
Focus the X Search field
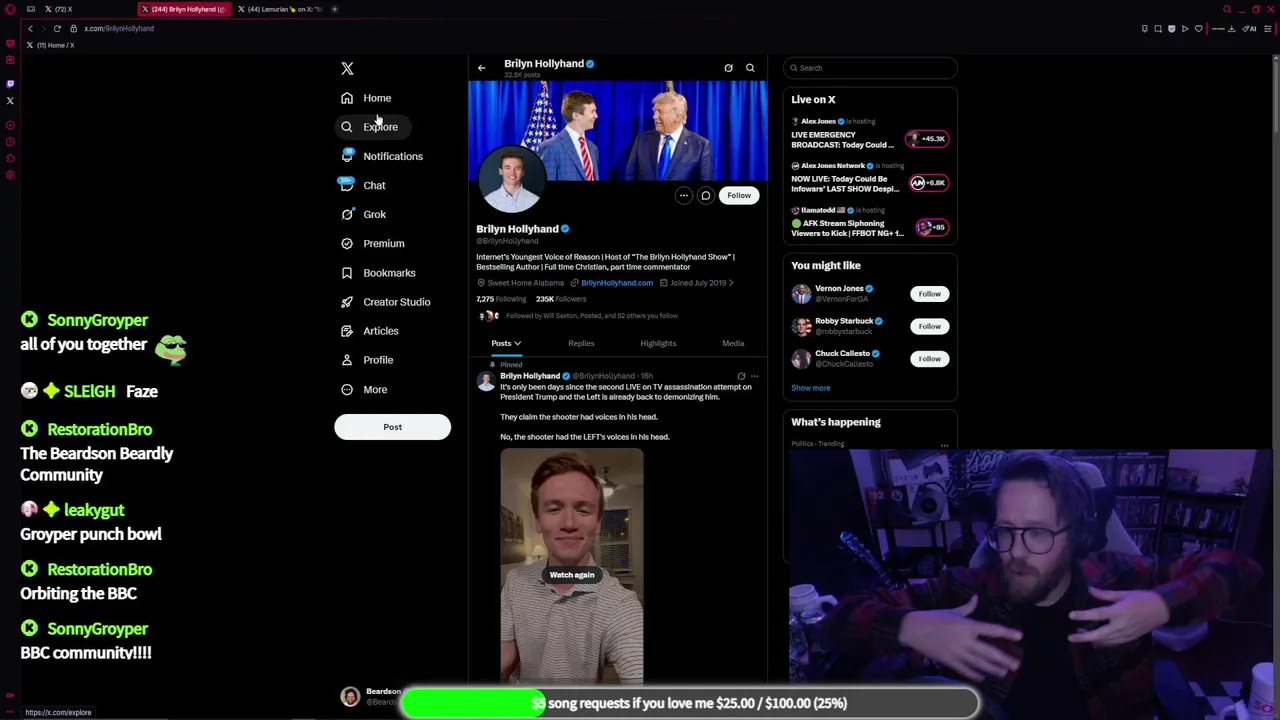pyautogui.click(x=870, y=68)
